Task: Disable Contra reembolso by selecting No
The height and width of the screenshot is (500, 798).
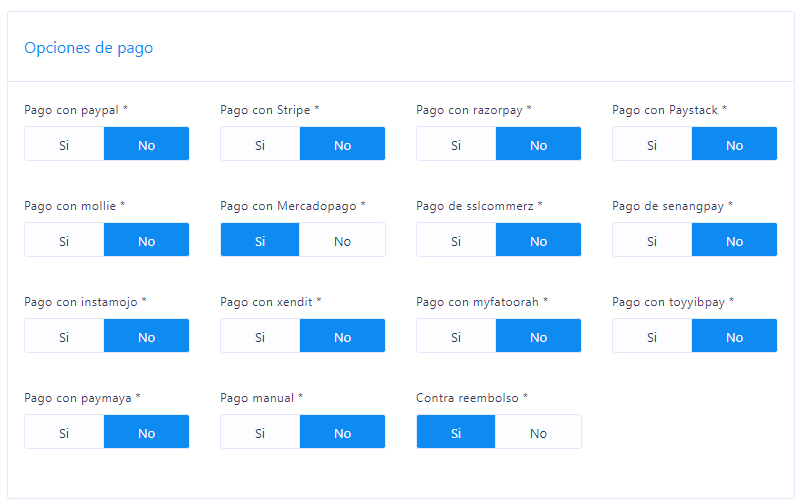Action: [538, 432]
